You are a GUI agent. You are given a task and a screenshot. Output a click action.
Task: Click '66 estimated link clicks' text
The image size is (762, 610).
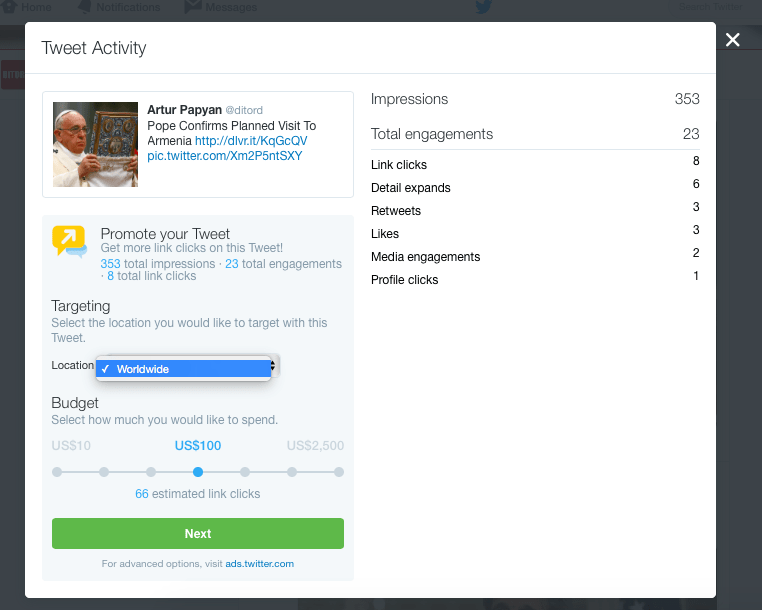click(198, 494)
